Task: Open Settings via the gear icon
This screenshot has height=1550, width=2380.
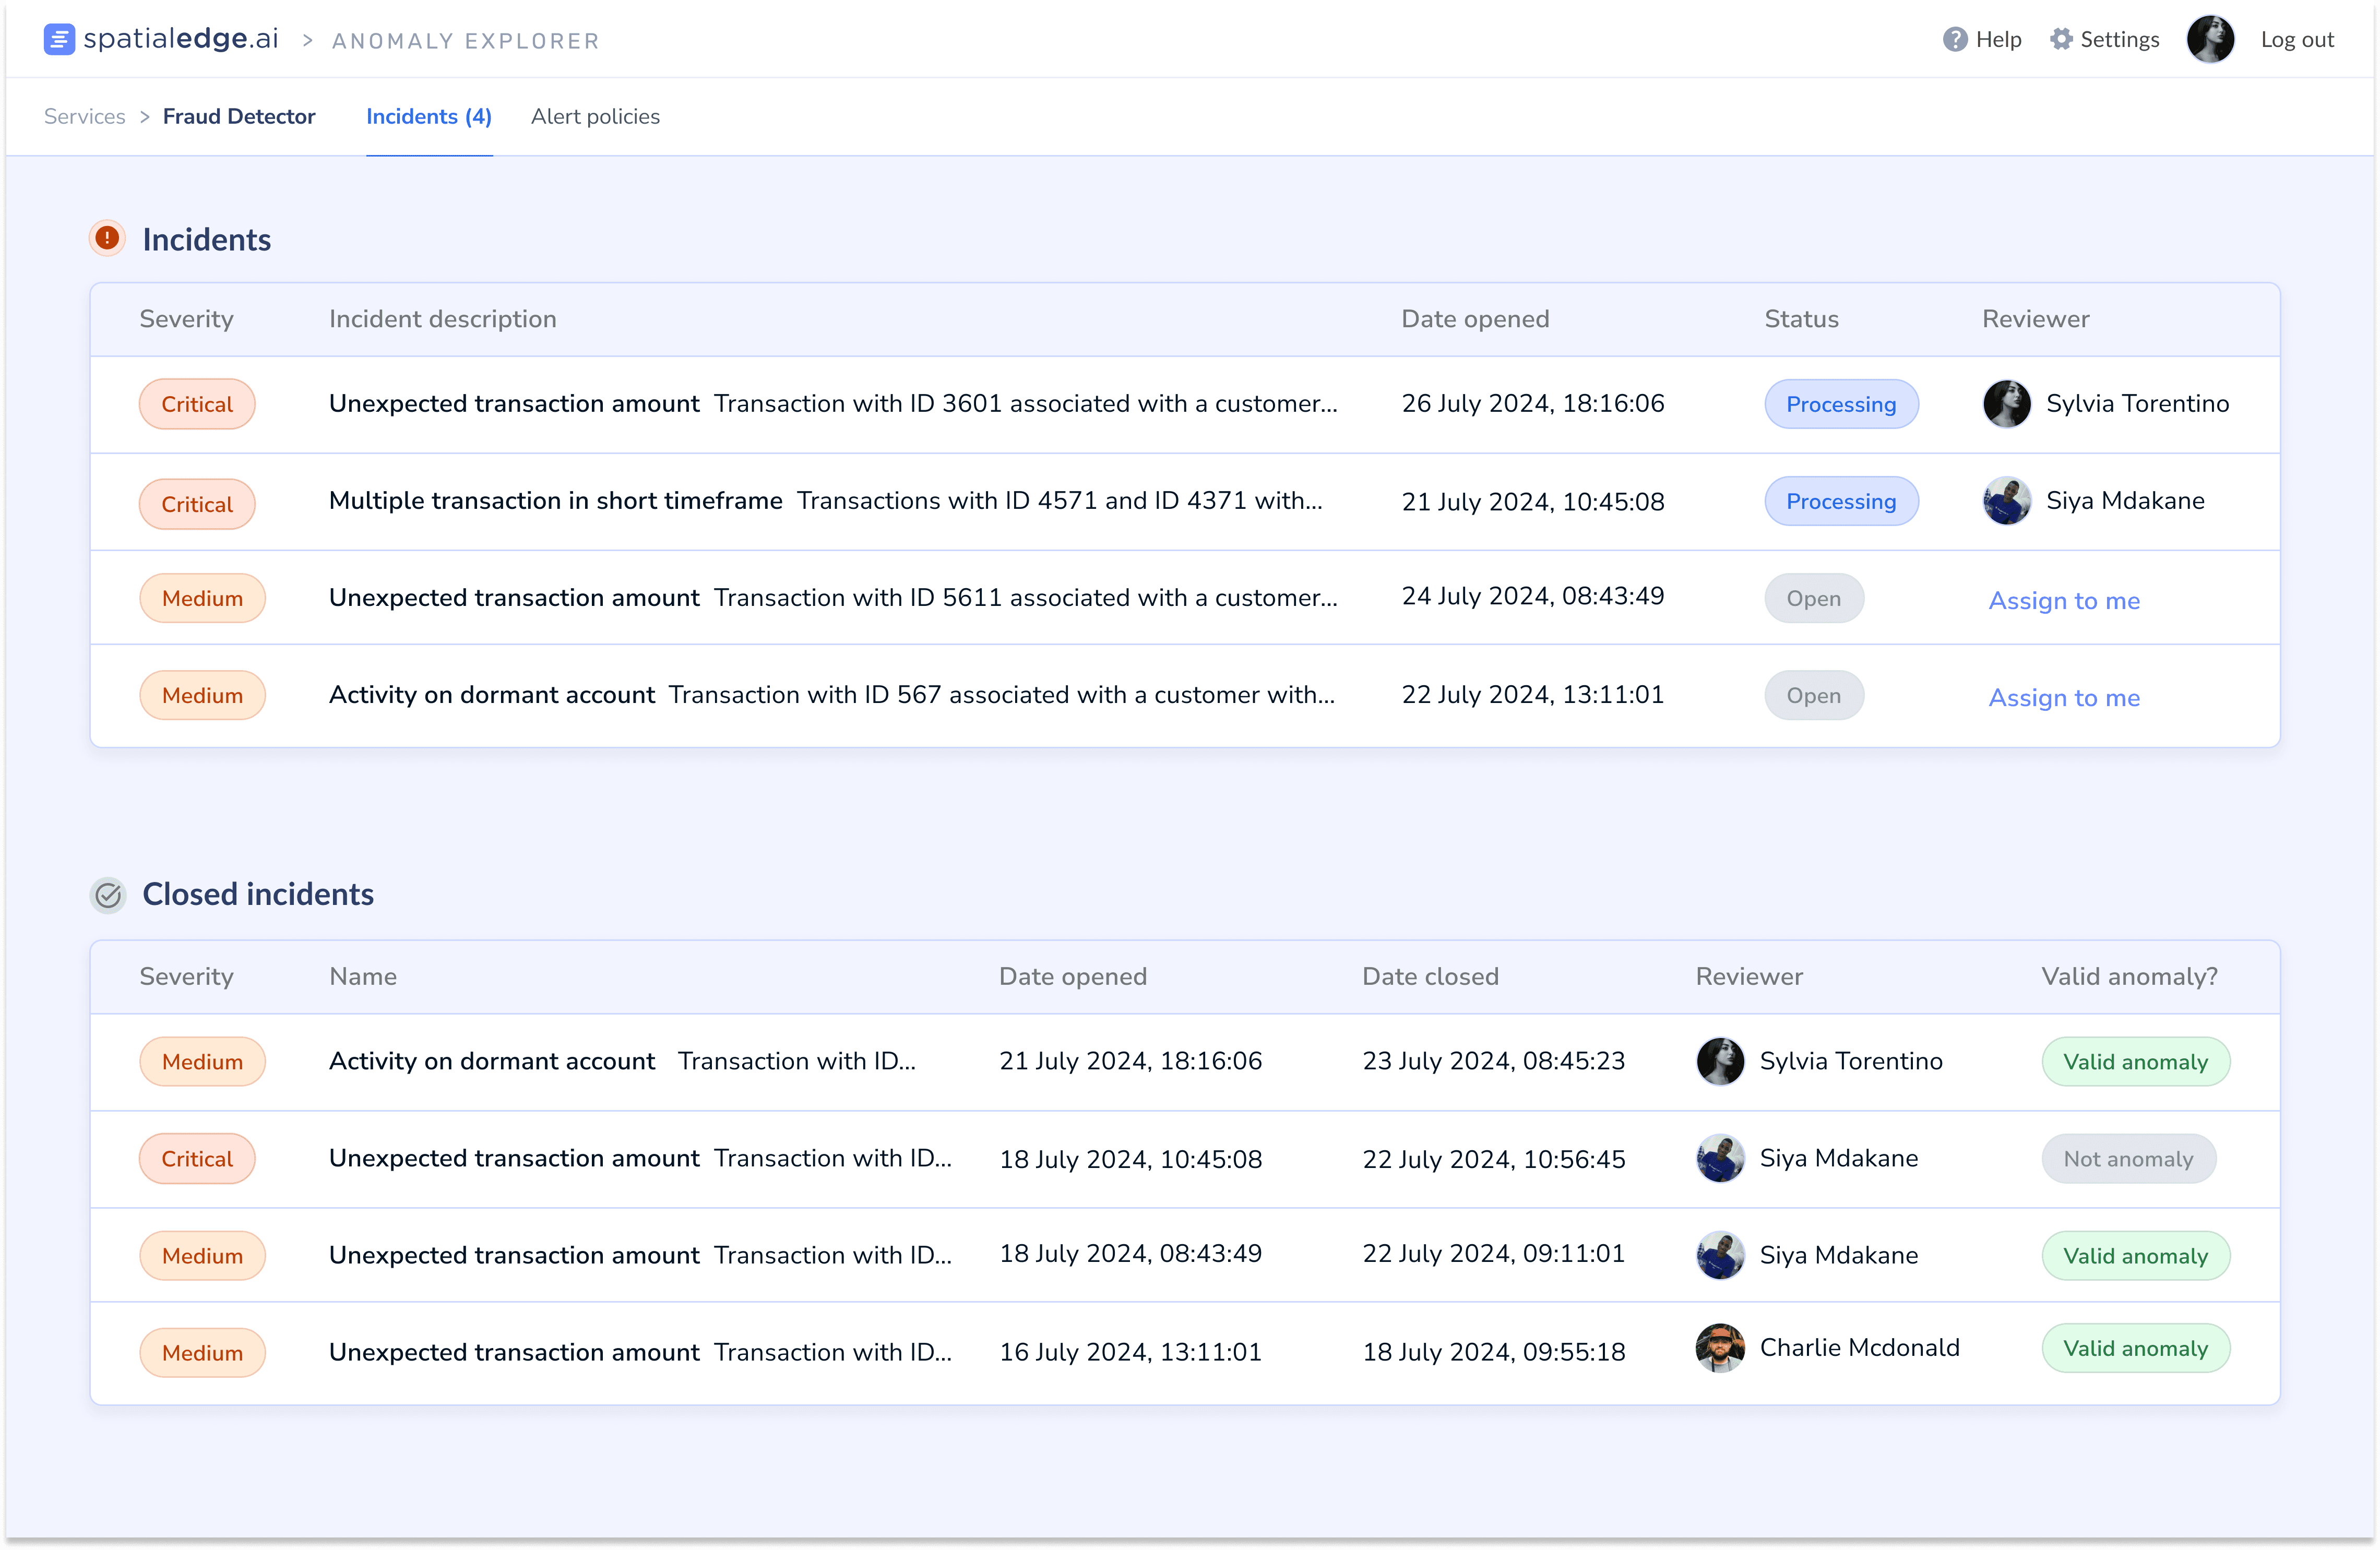Action: coord(2060,40)
